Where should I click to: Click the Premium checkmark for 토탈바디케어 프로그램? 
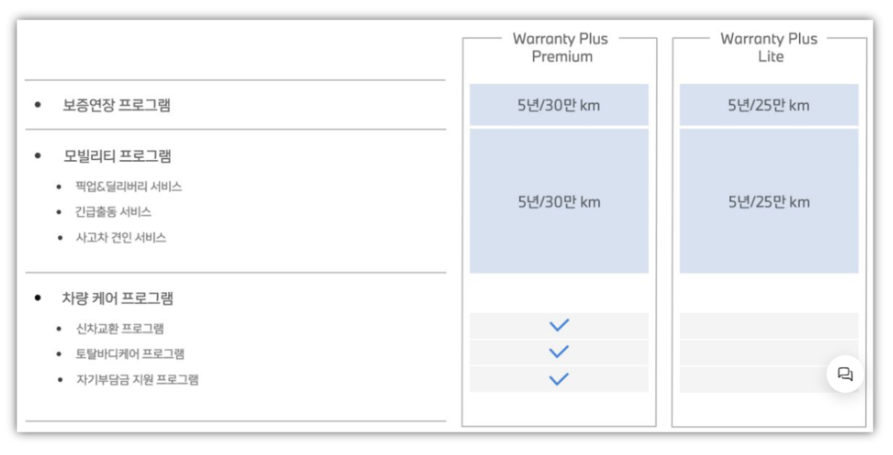coord(559,352)
